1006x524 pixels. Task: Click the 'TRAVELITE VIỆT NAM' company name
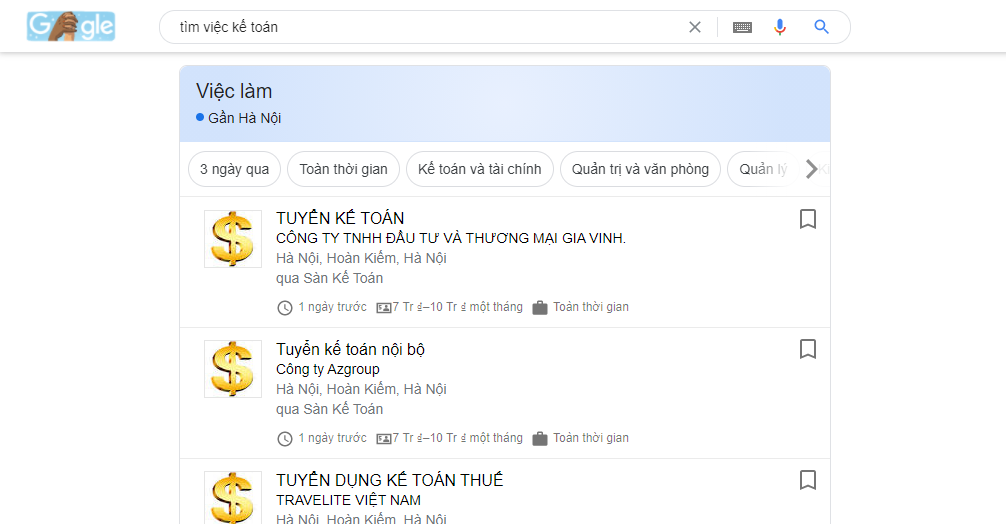click(x=348, y=500)
